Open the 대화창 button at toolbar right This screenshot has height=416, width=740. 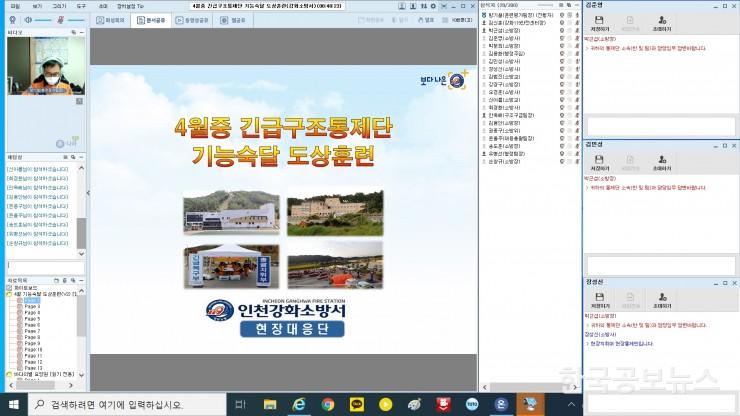tap(457, 20)
